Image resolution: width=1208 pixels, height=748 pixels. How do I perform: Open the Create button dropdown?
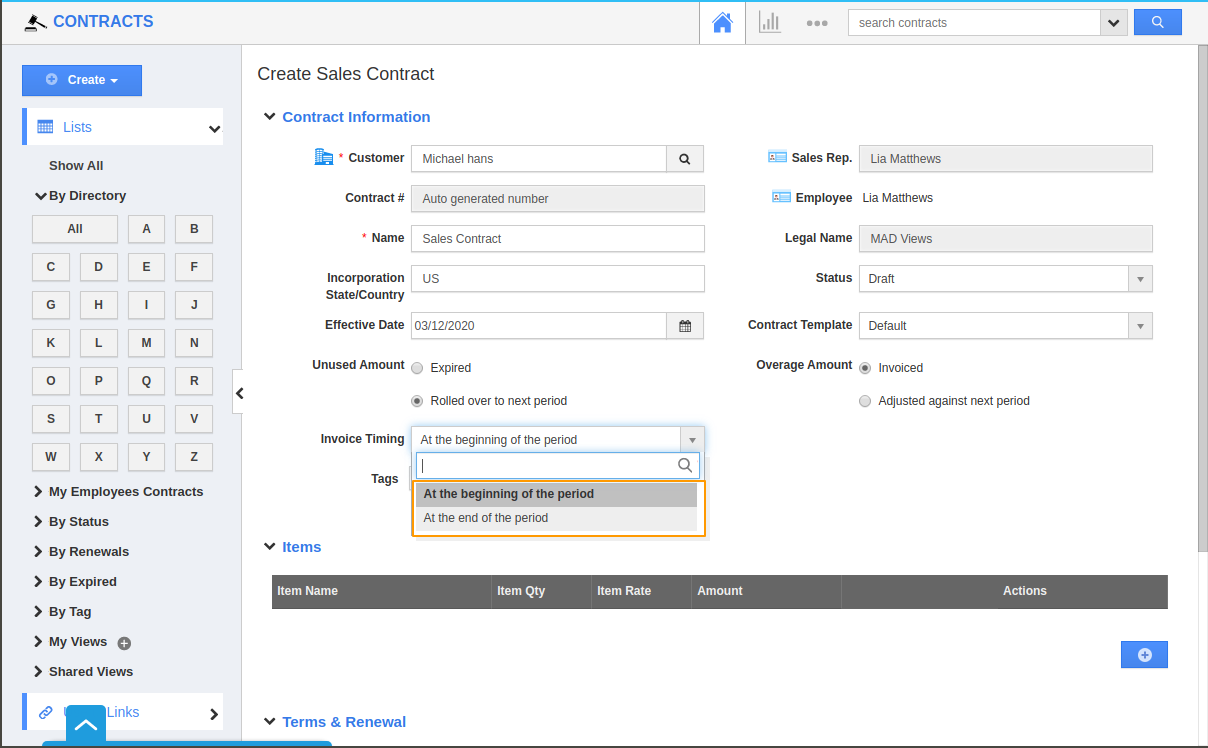point(82,80)
